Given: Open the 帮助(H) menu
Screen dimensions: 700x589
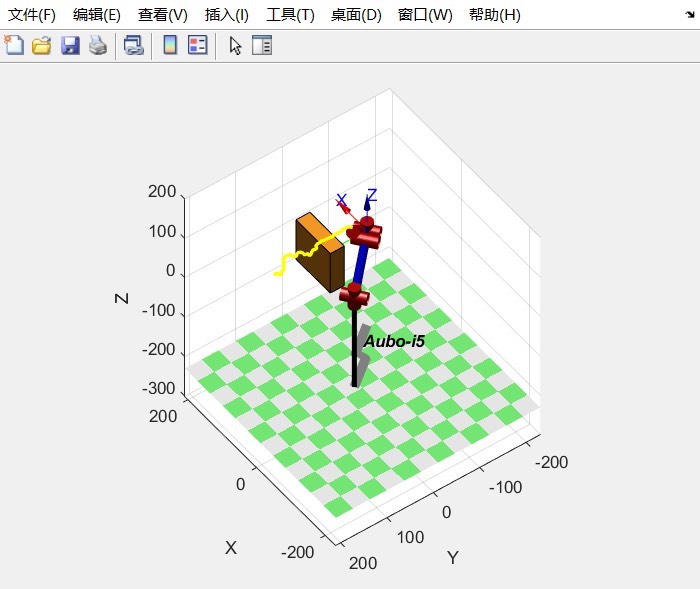Looking at the screenshot, I should coord(494,15).
